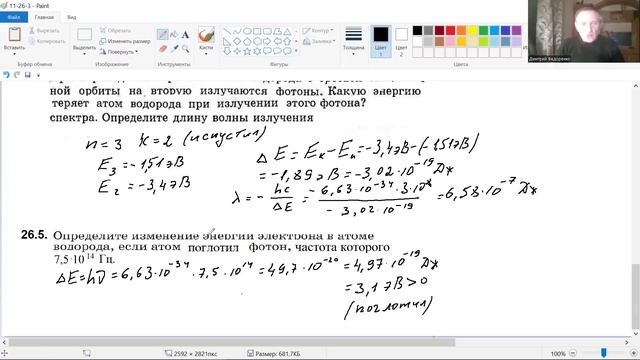
Task: Click the Вырезать (cut) scissors button
Action: (45, 31)
